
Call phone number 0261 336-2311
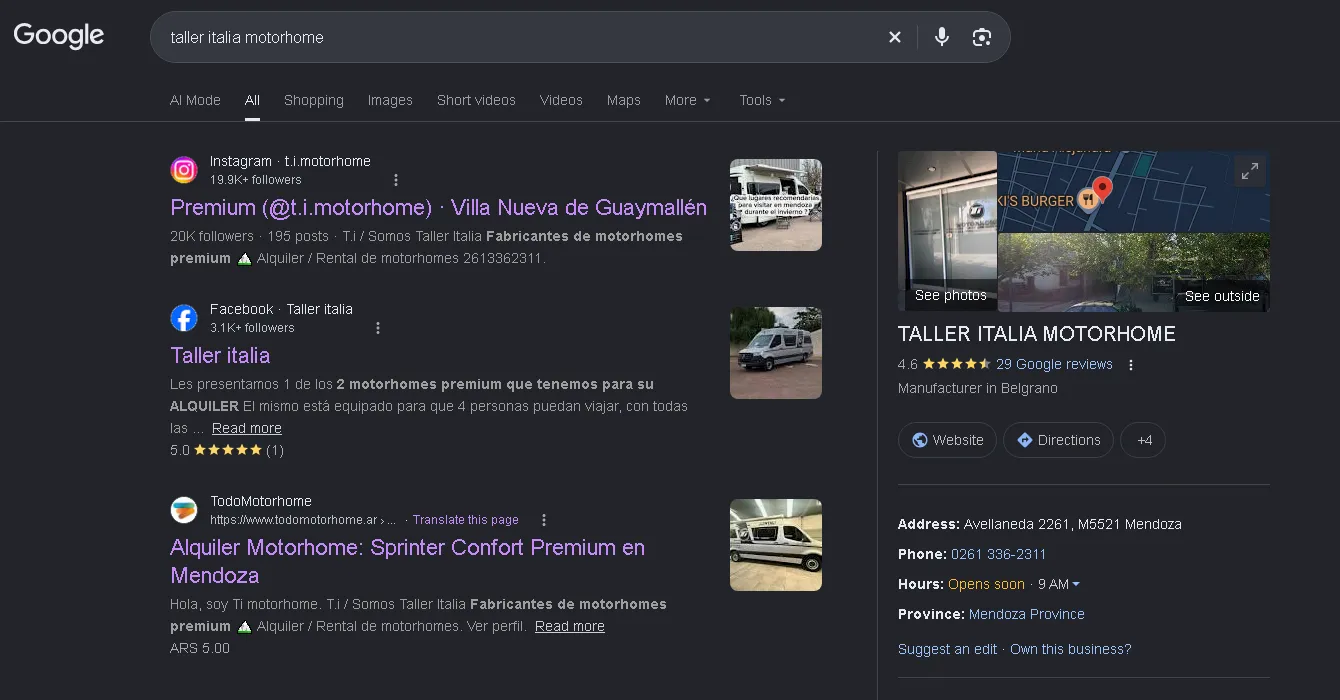[x=998, y=554]
